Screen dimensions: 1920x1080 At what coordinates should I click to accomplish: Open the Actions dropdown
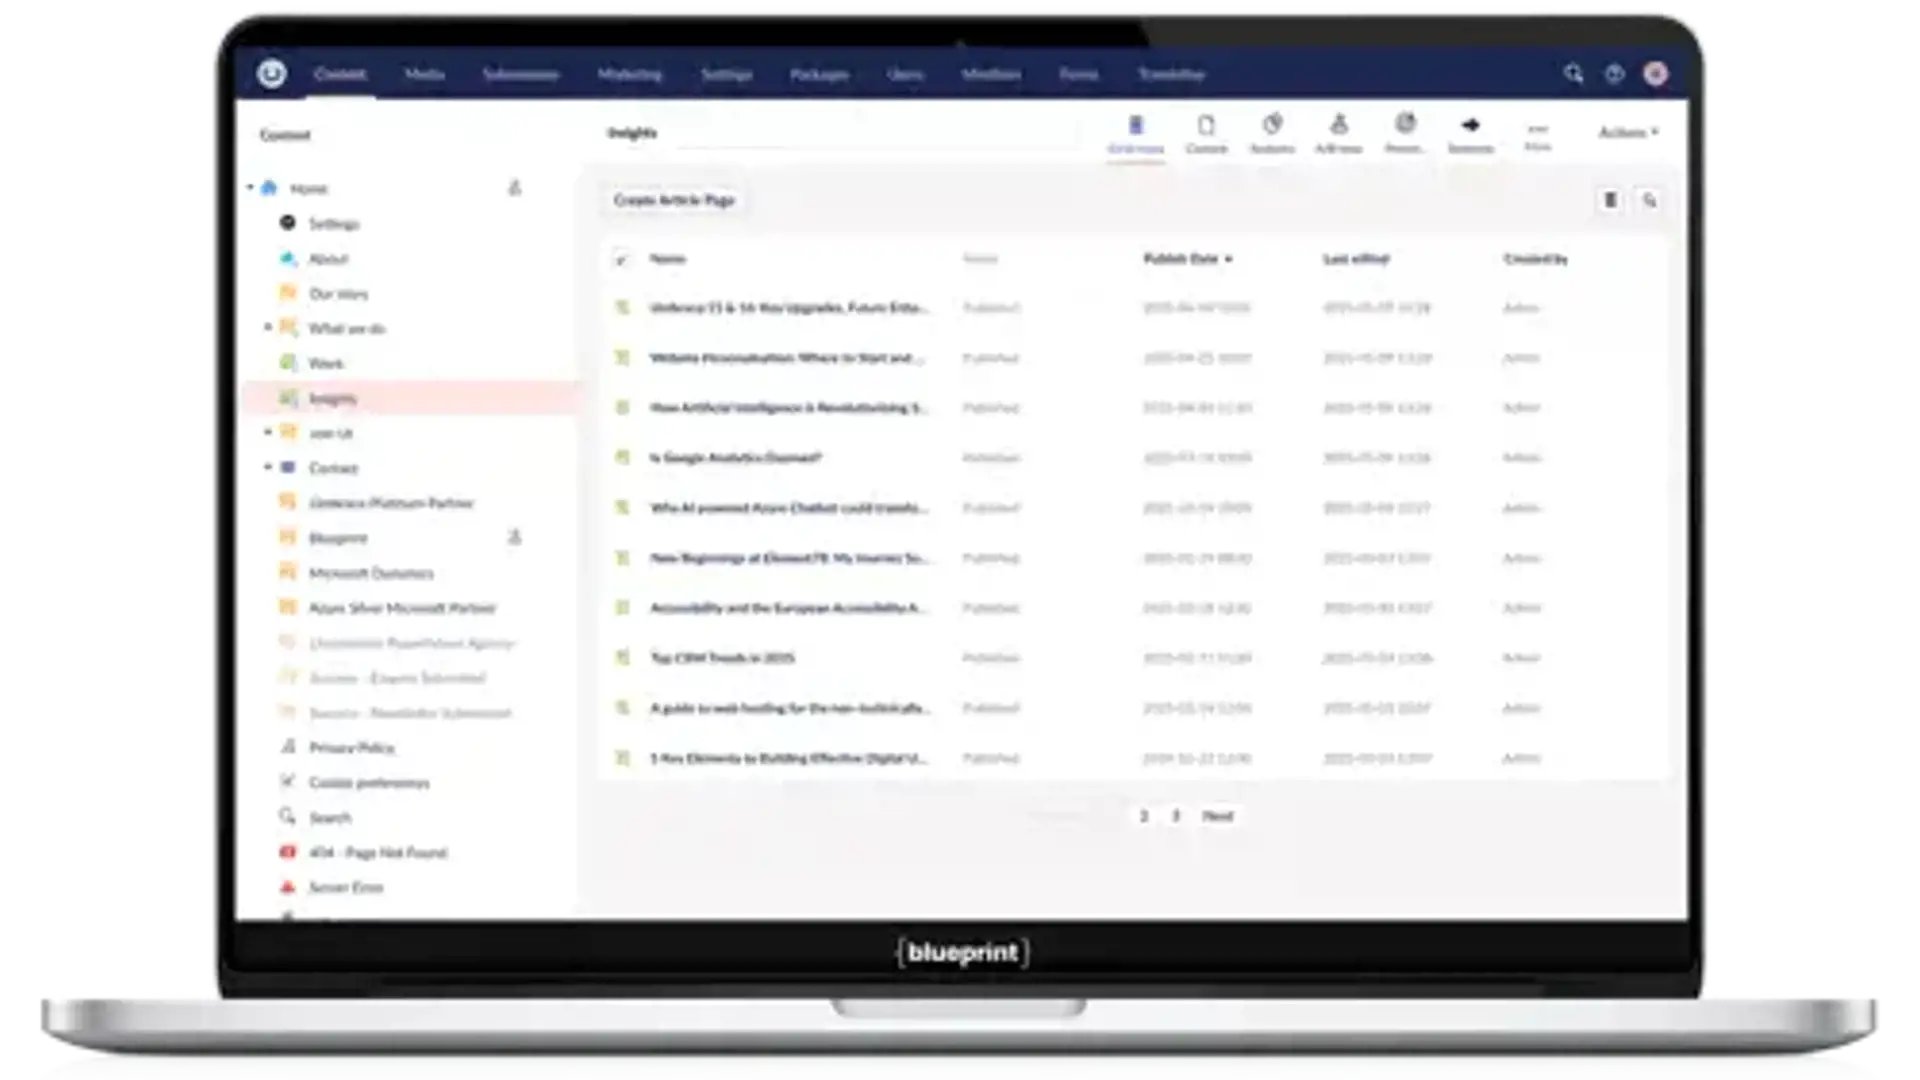point(1627,132)
